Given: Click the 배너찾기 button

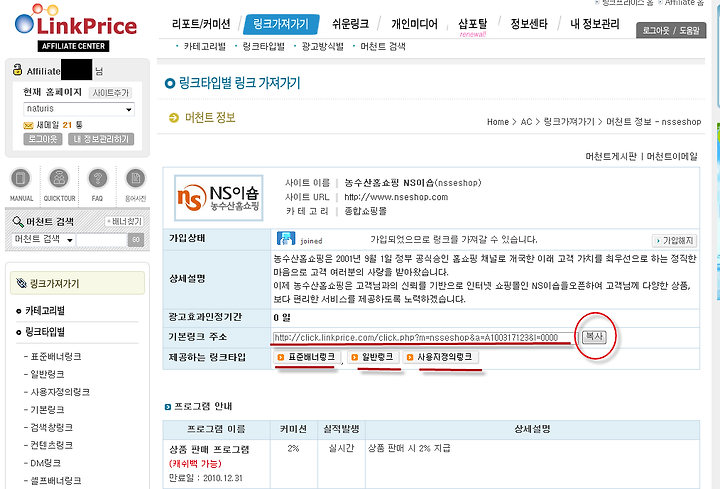Looking at the screenshot, I should point(124,221).
